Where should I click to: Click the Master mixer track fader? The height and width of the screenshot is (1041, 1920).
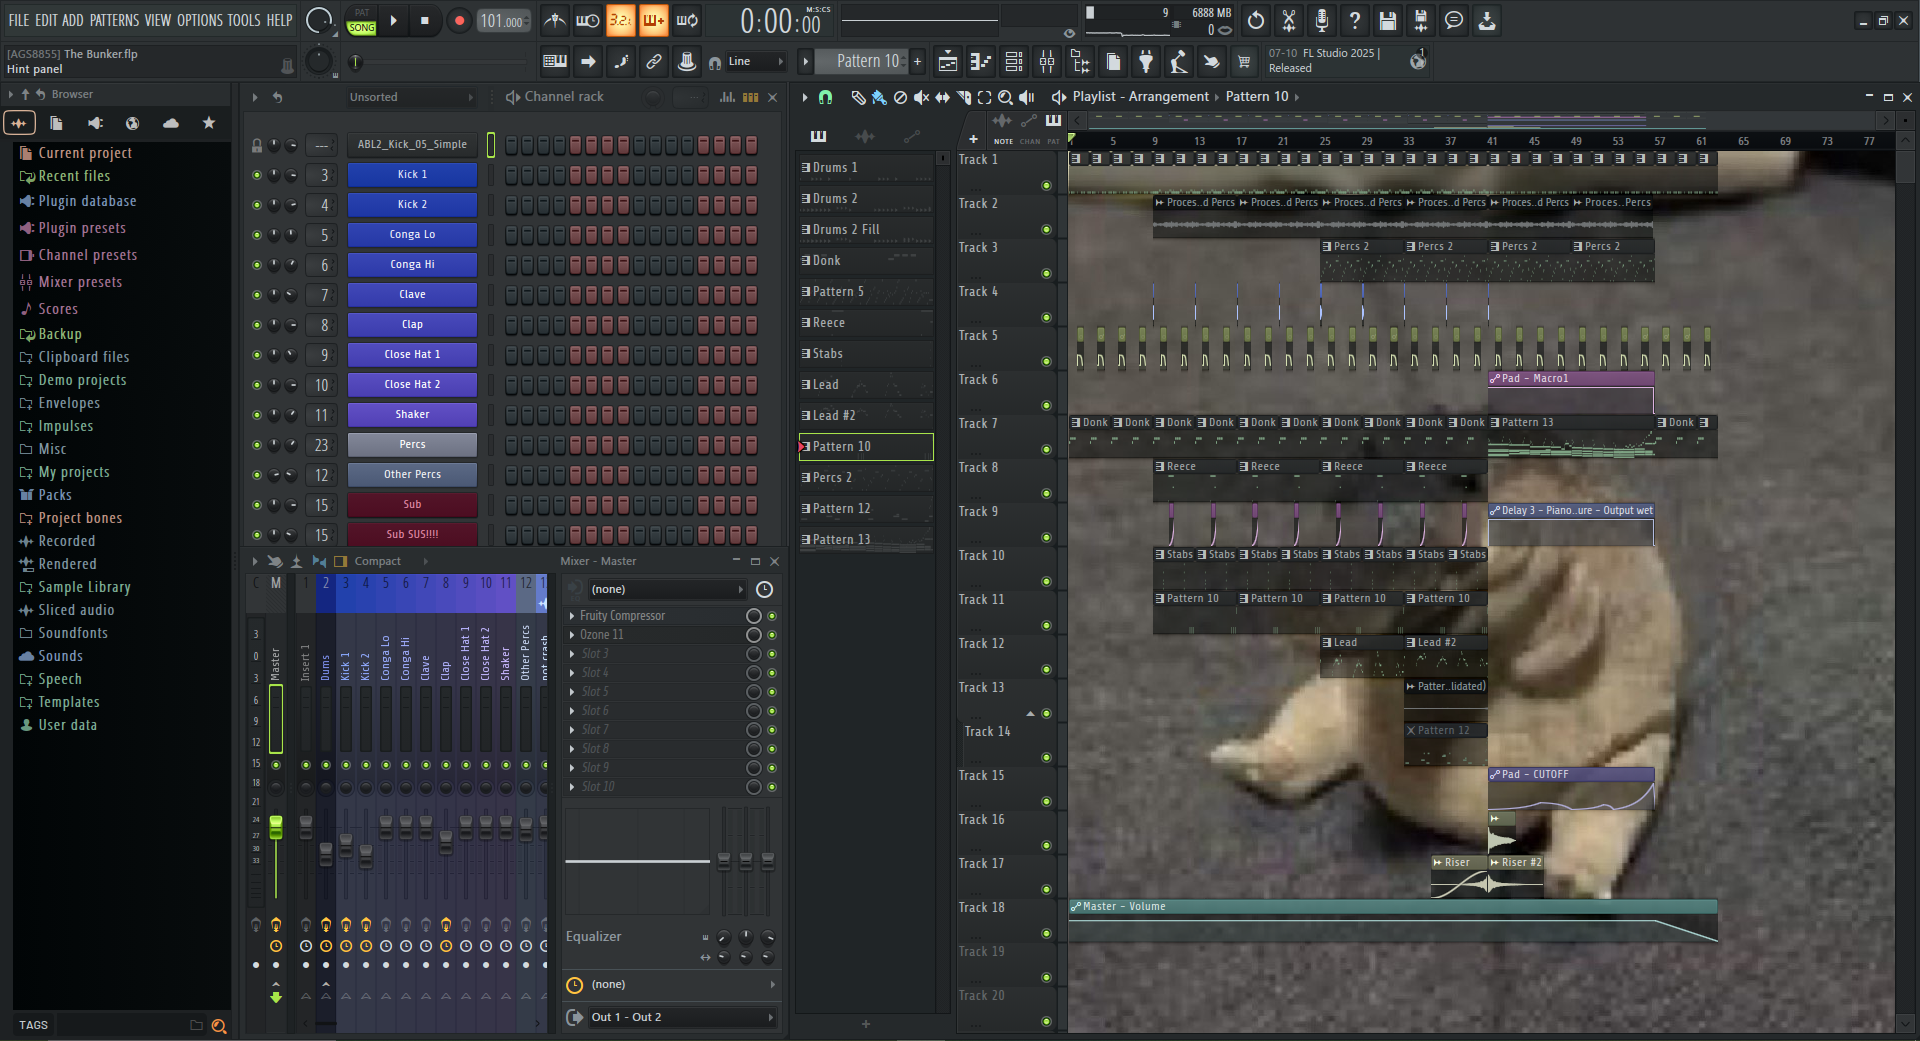point(276,826)
